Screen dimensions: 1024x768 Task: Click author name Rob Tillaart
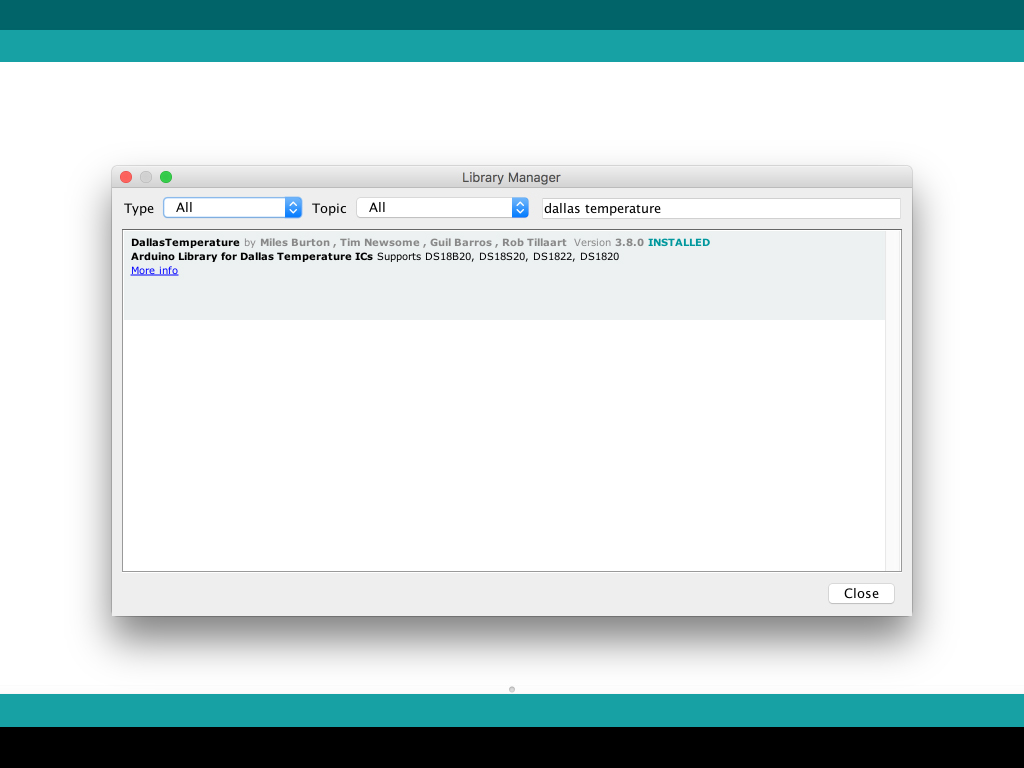(x=534, y=242)
